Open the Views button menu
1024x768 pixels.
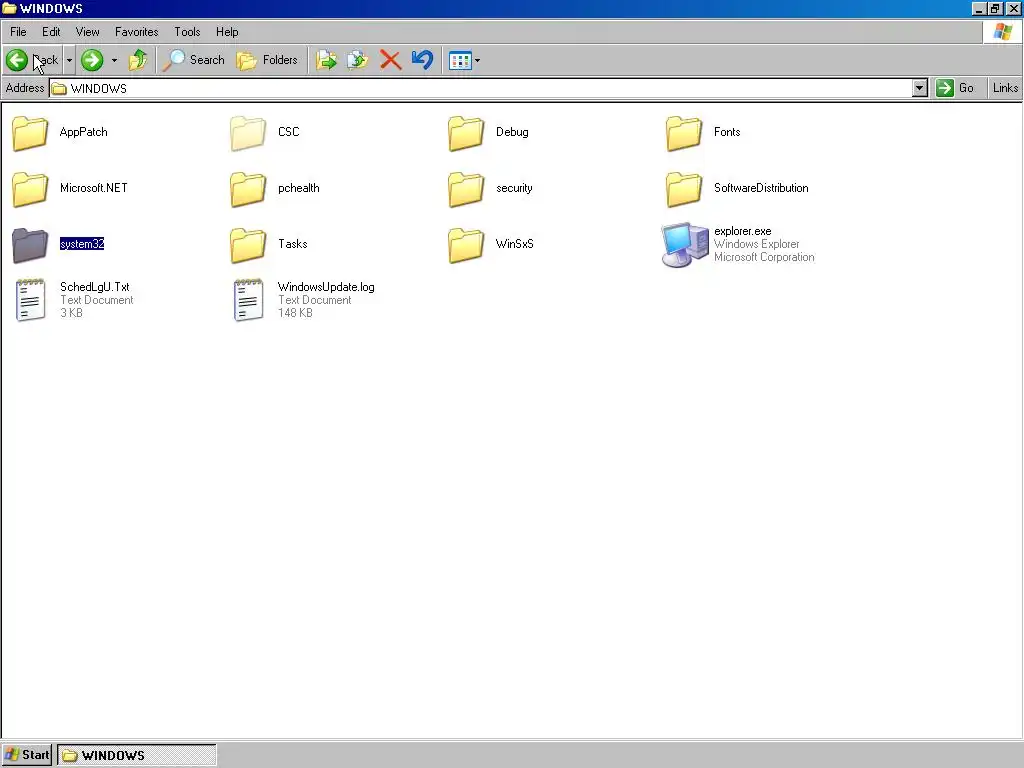464,60
